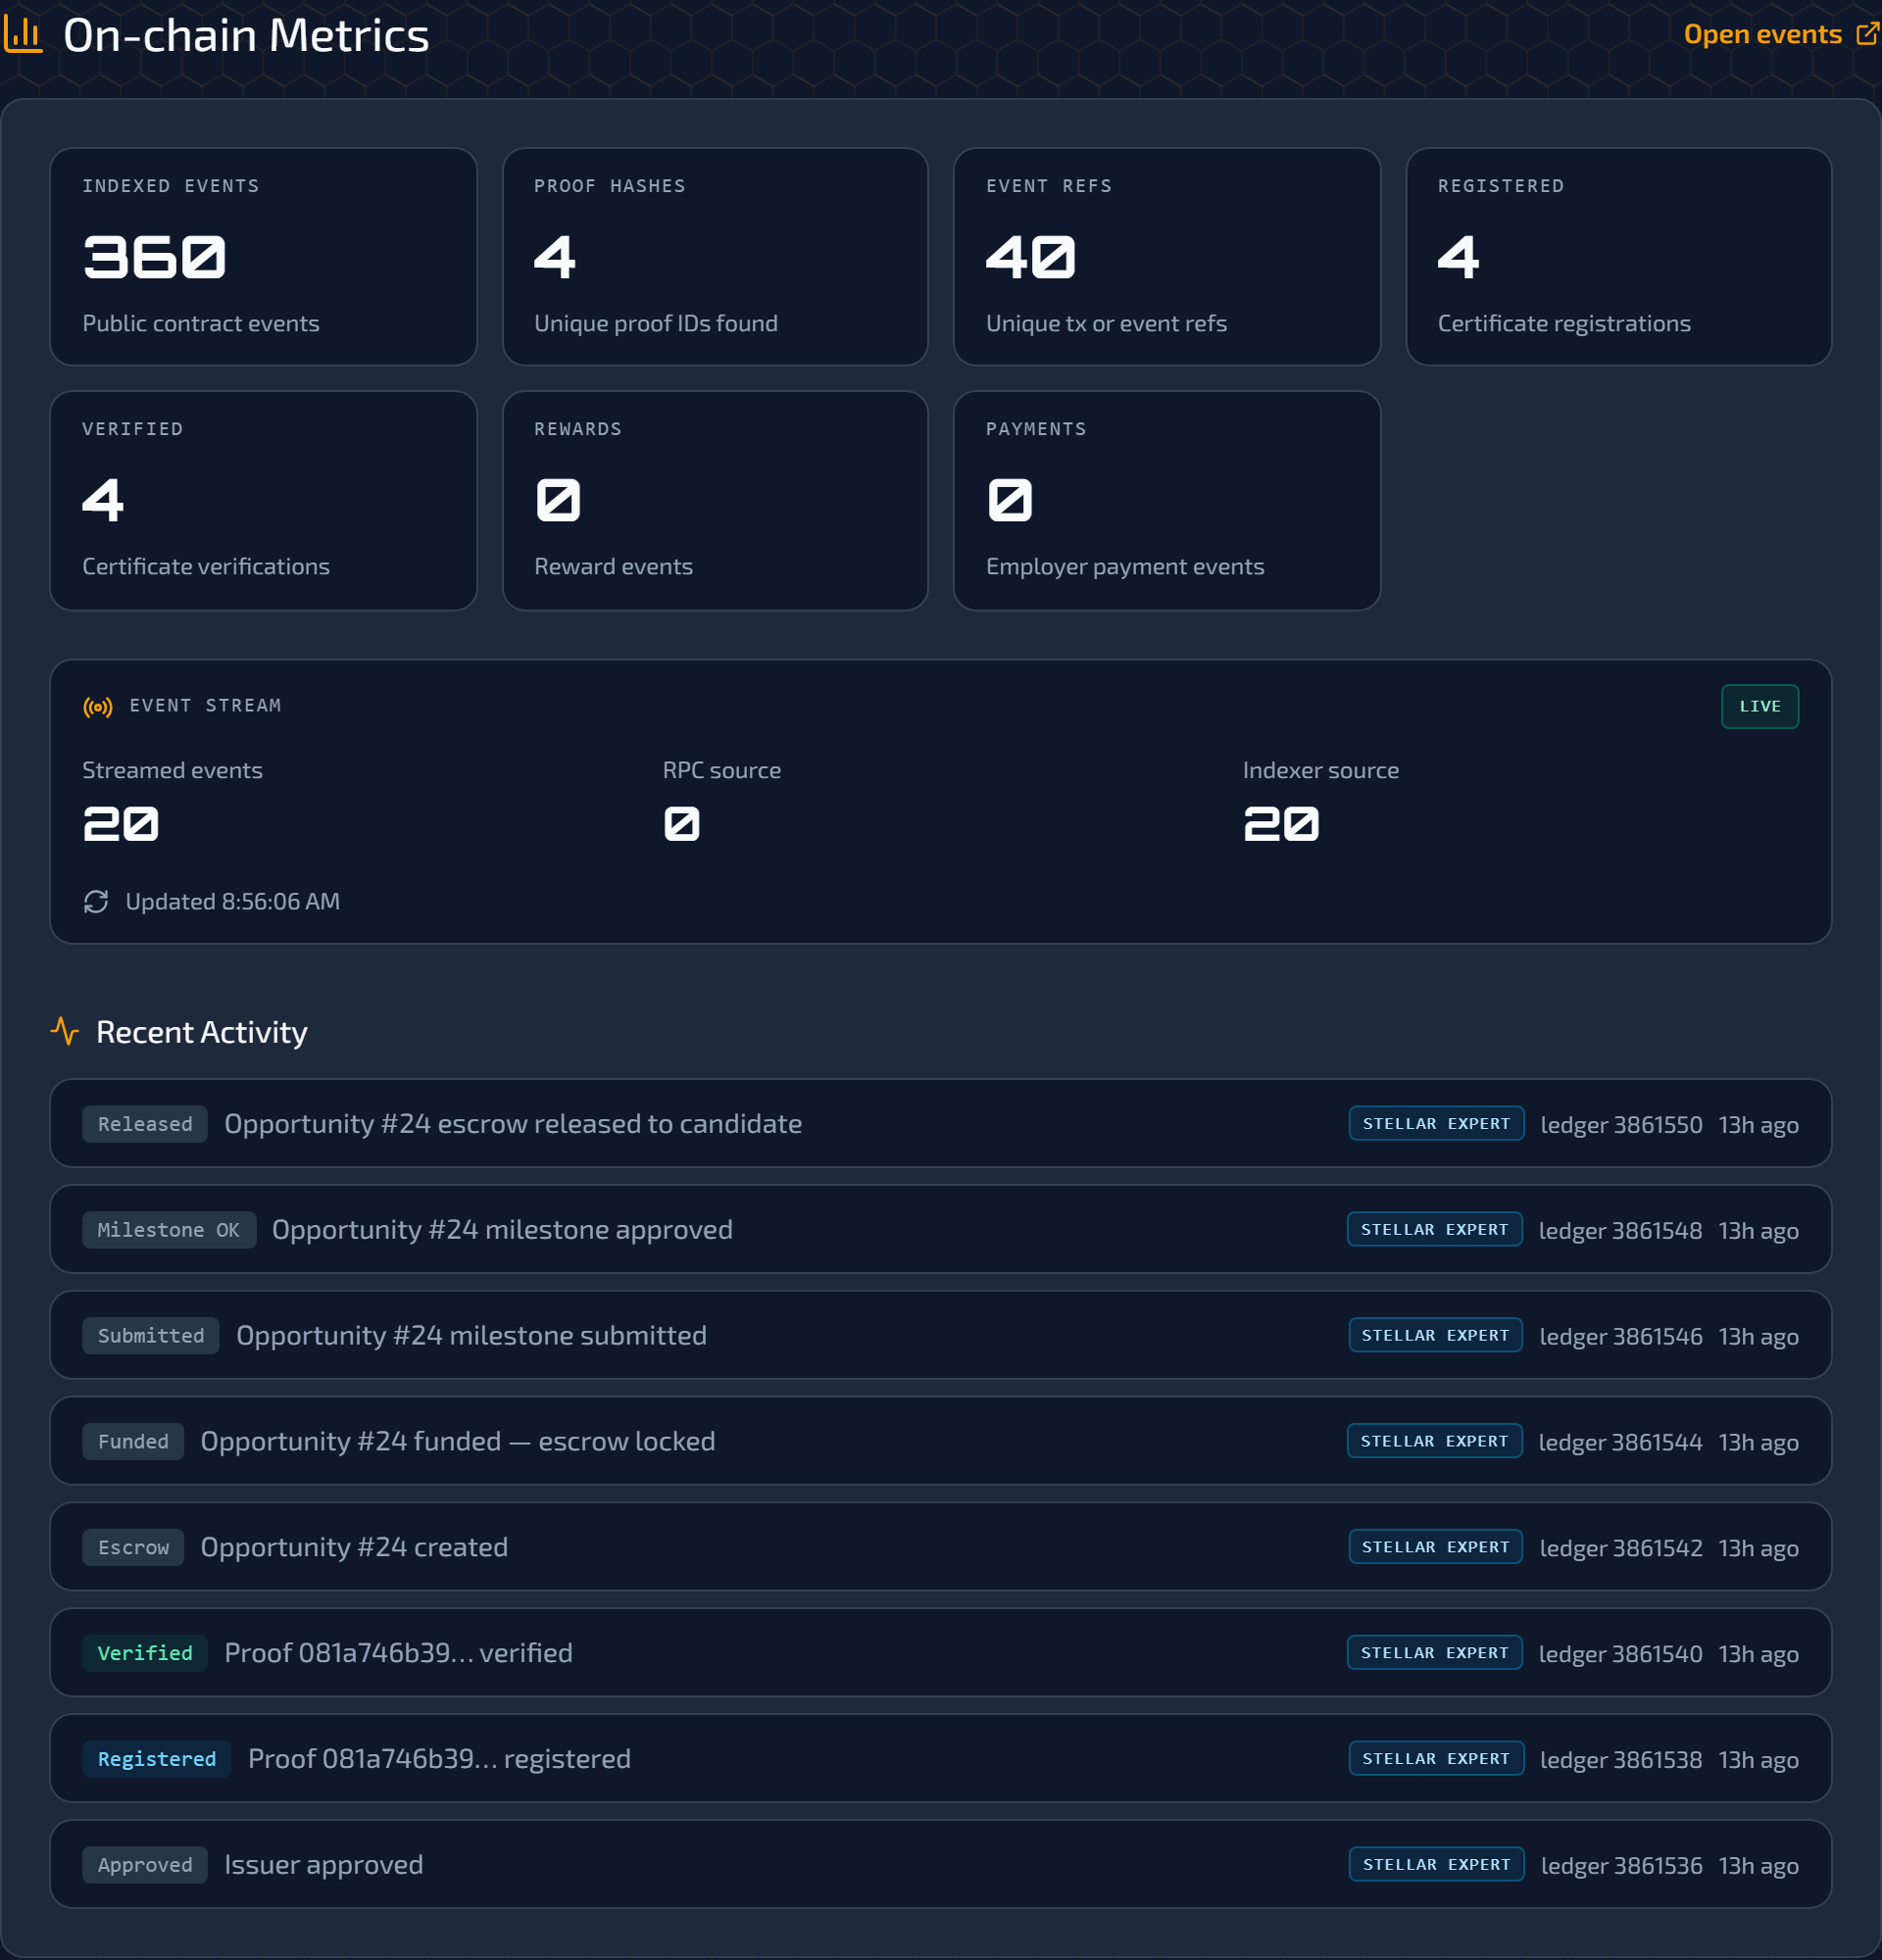Click 'ledger 3861540' text

tap(1620, 1655)
